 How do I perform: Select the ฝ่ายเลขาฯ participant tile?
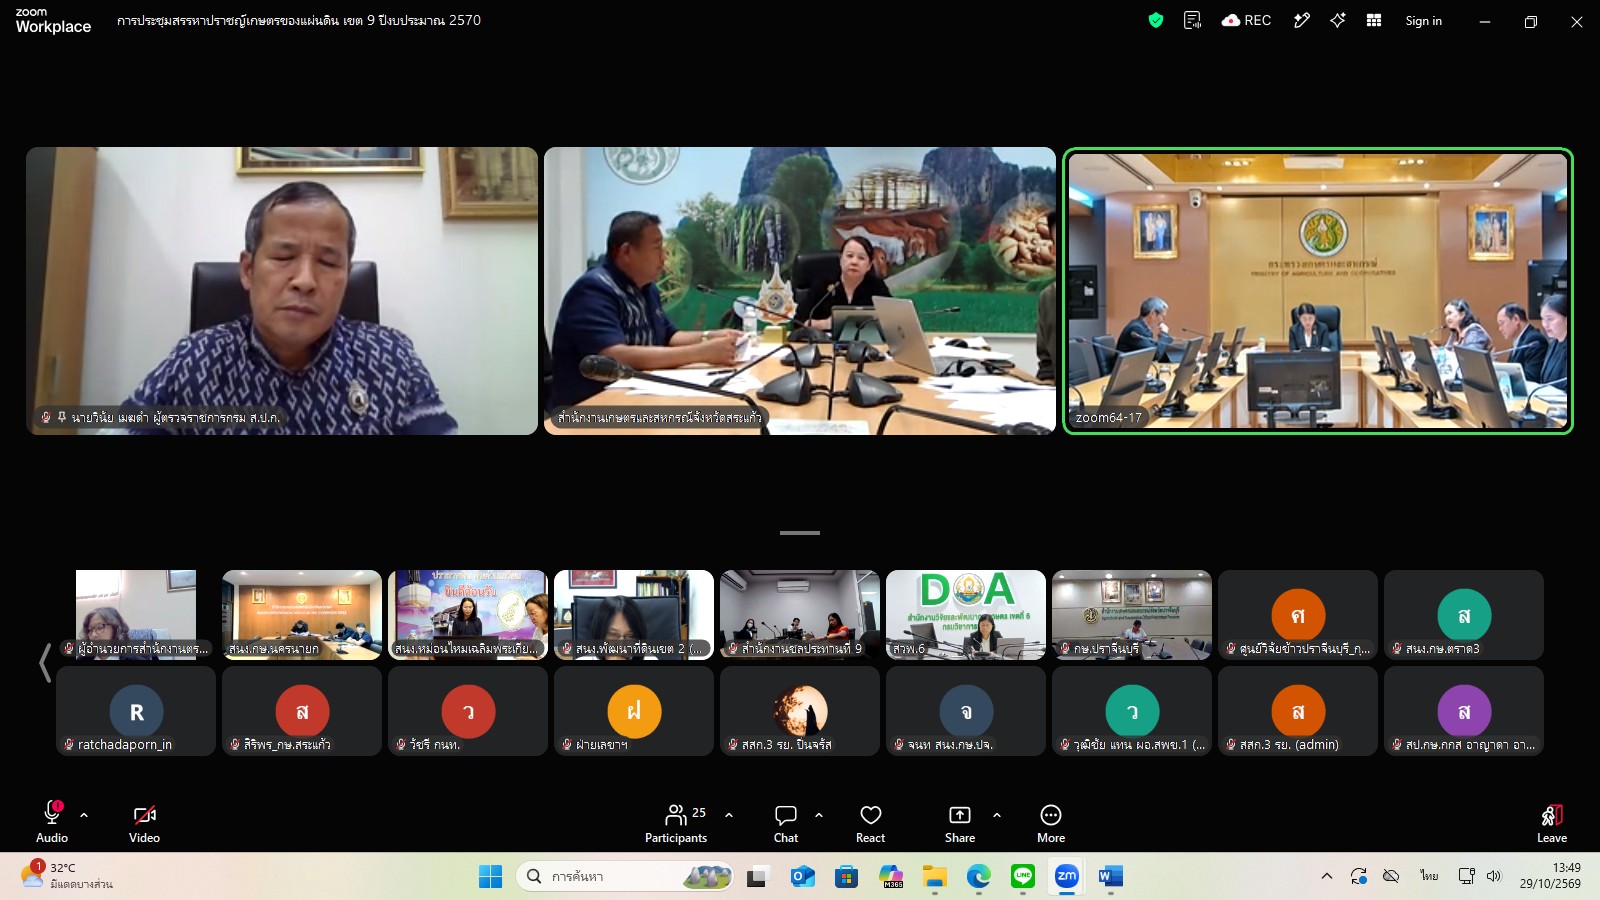[x=634, y=711]
